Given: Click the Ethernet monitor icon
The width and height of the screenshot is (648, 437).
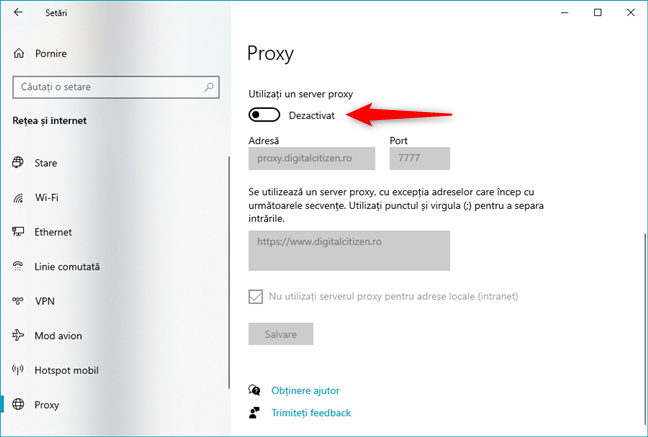Looking at the screenshot, I should pyautogui.click(x=18, y=232).
